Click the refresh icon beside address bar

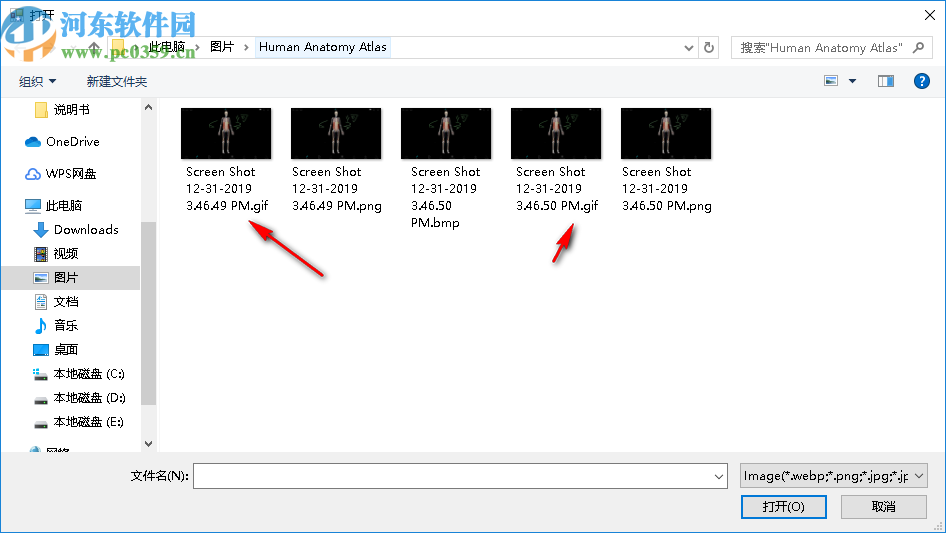(709, 47)
